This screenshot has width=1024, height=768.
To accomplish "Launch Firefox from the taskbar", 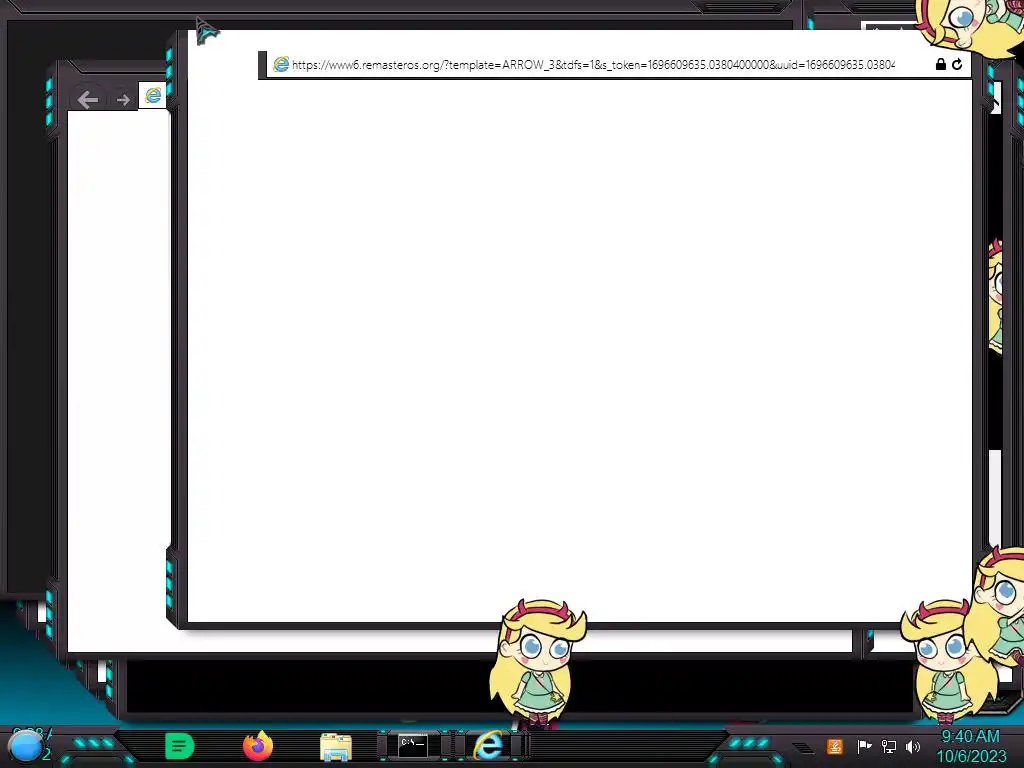I will click(258, 746).
